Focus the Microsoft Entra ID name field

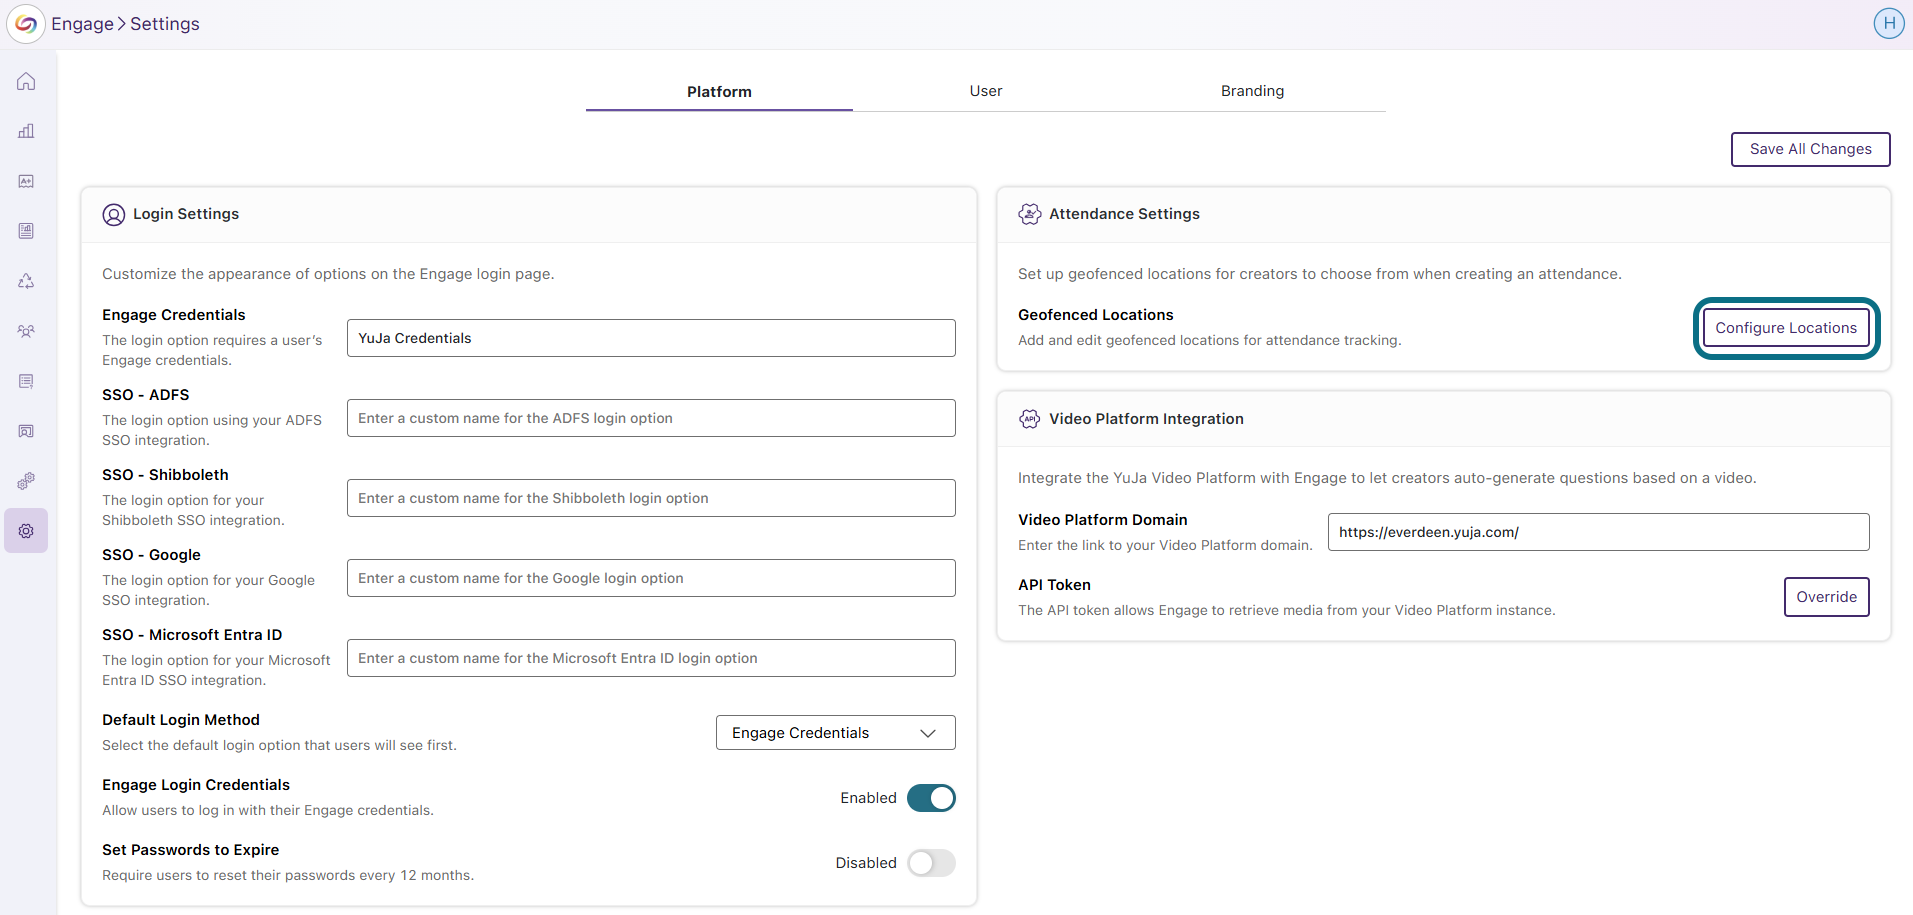pyautogui.click(x=651, y=658)
